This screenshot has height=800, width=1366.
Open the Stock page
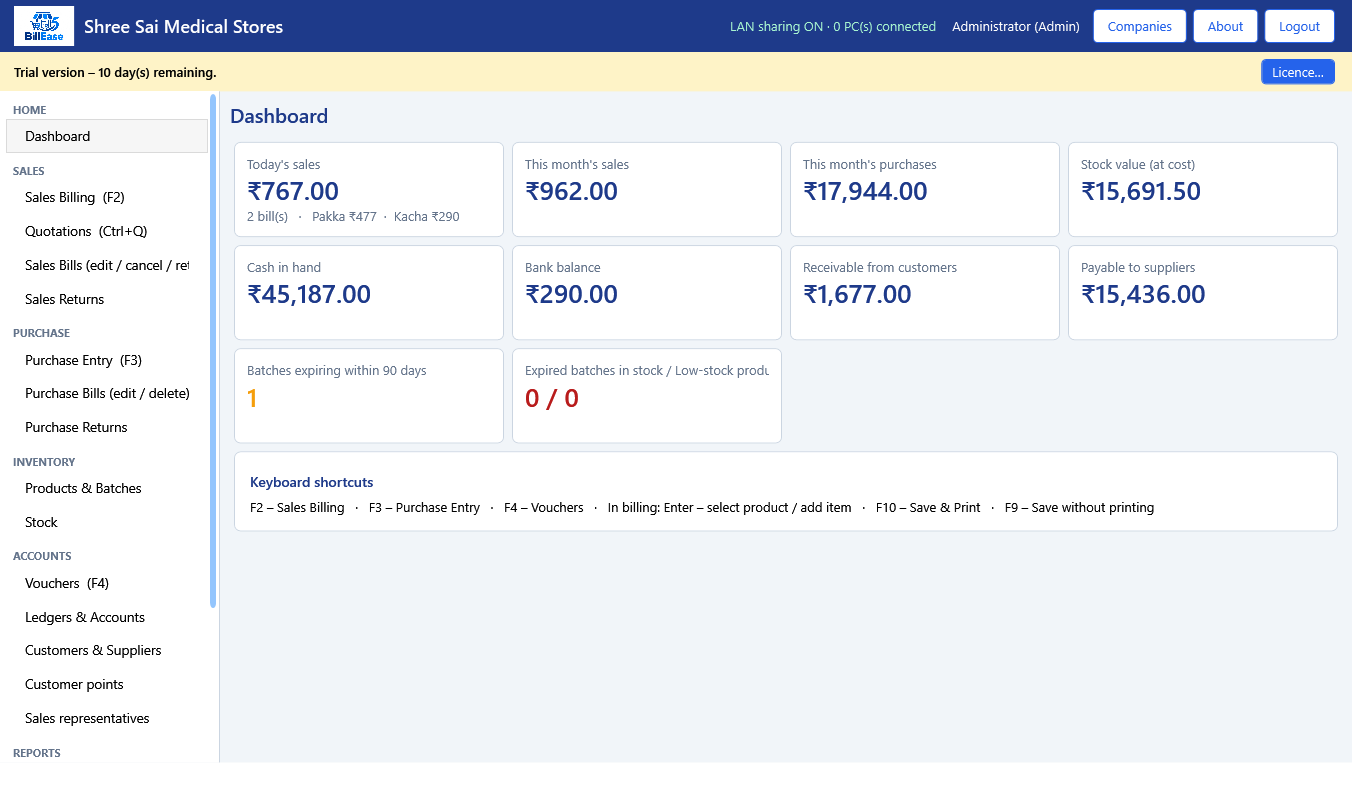click(107, 522)
